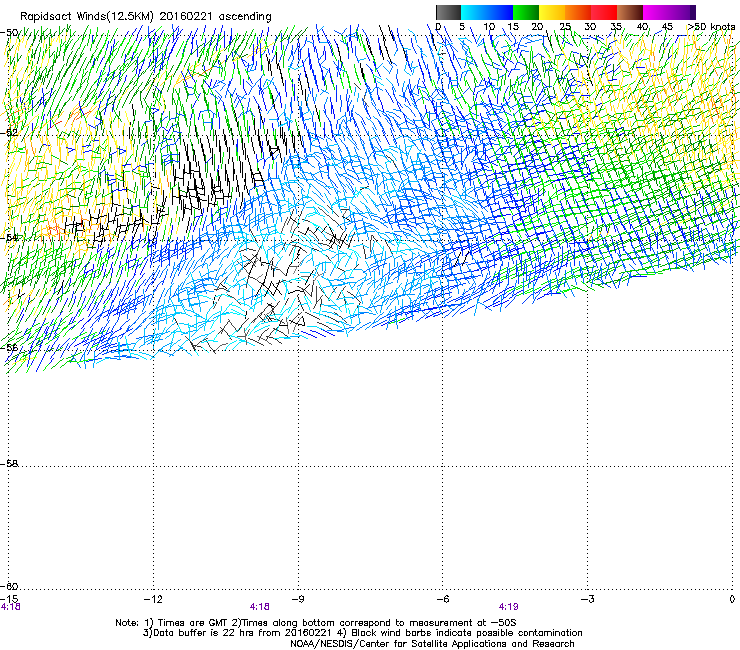Viewport: 740px width, 650px height.
Task: Click the brown 35–40 knots legend swatch
Action: pos(630,12)
